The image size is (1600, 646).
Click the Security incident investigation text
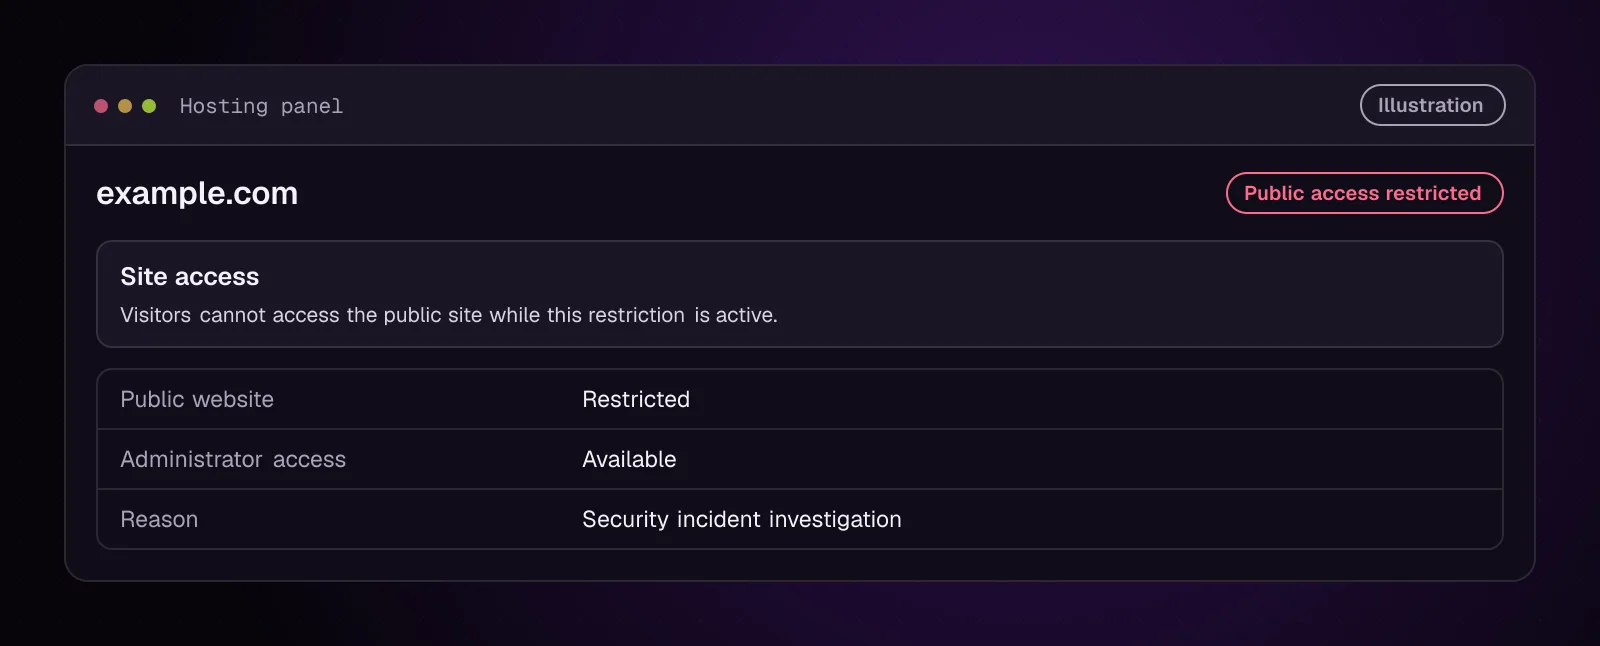[742, 519]
